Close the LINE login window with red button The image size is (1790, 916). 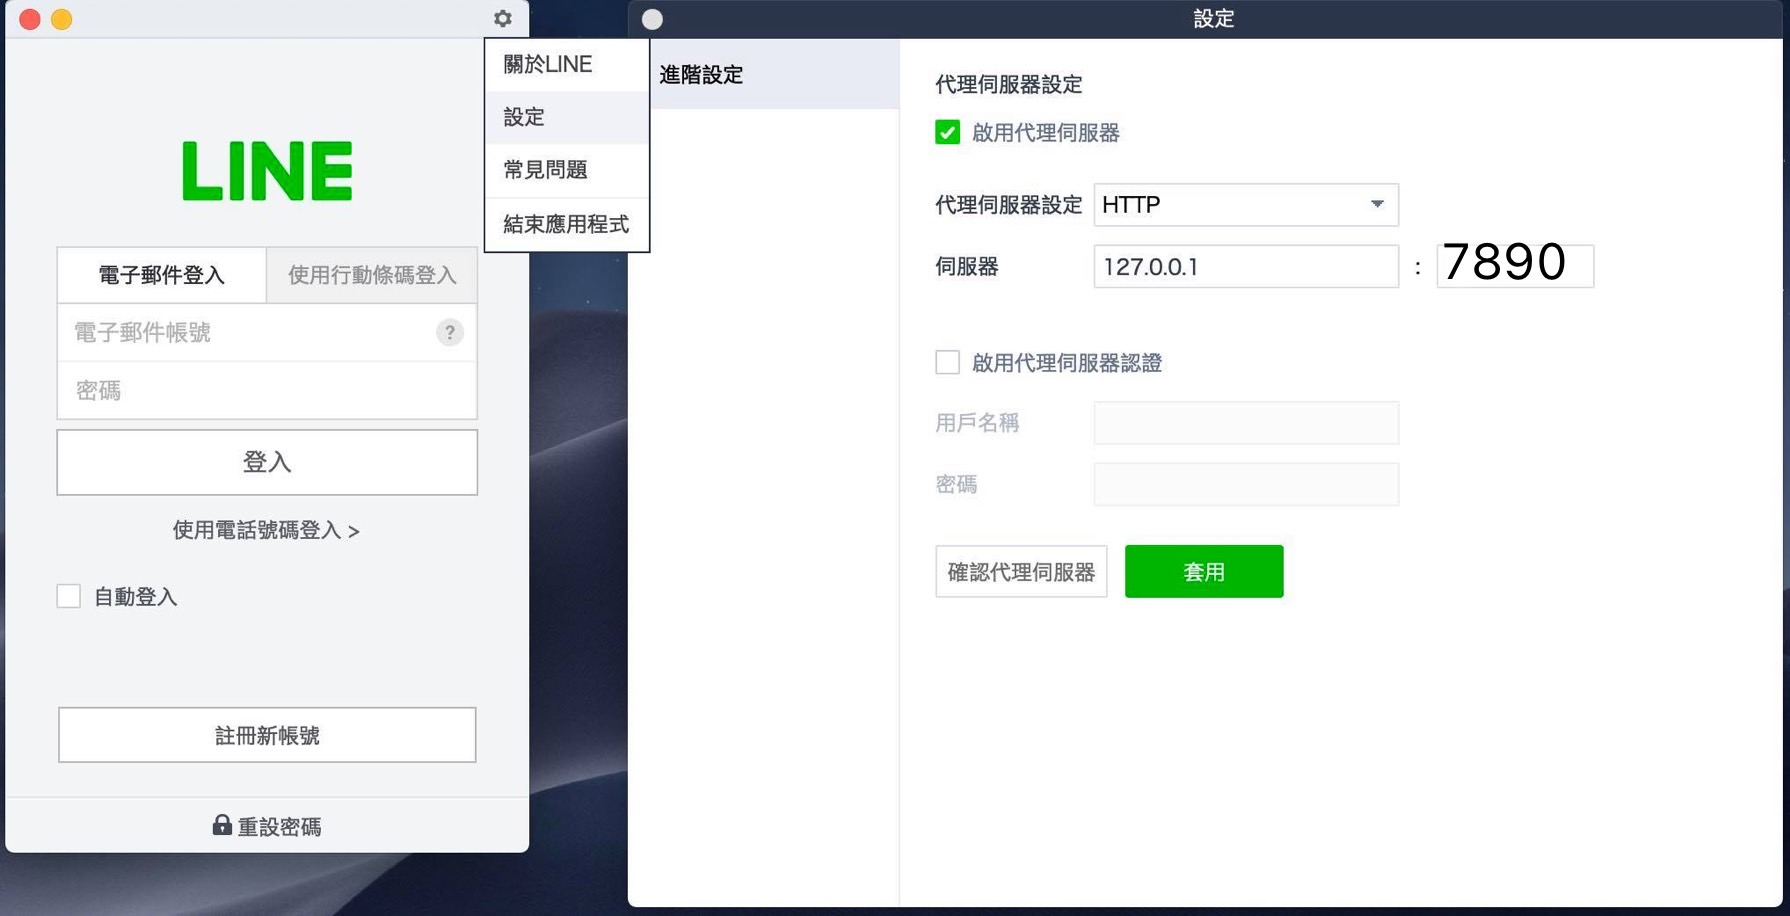30,19
